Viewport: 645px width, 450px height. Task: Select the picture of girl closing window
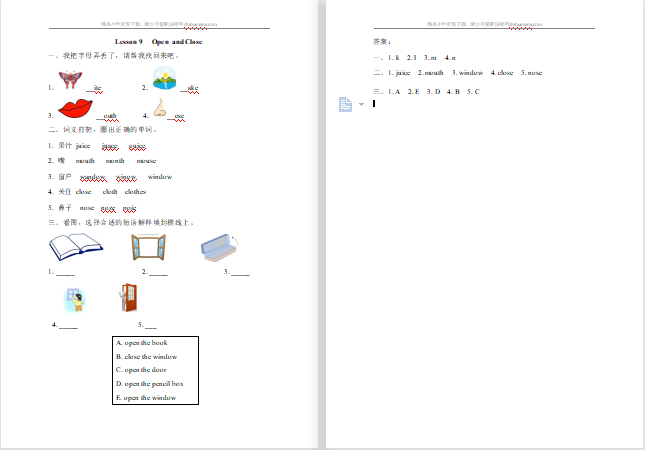[74, 299]
